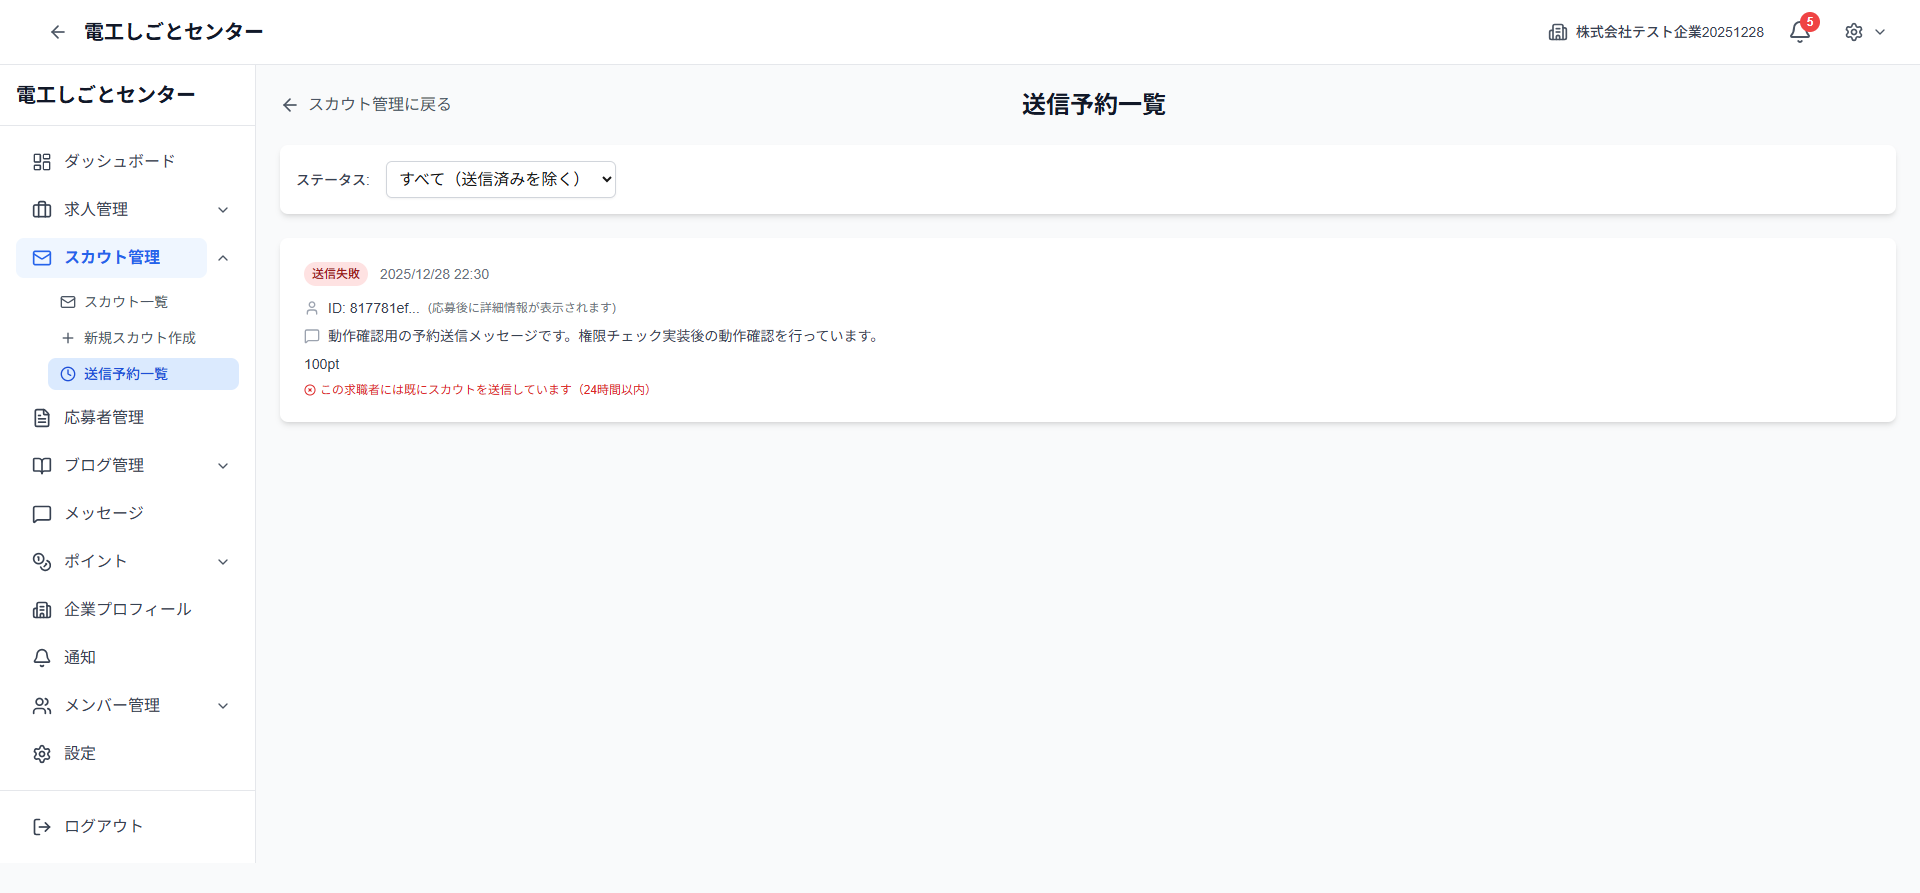Expand the ポイント chevron
The width and height of the screenshot is (1920, 893).
pyautogui.click(x=223, y=562)
